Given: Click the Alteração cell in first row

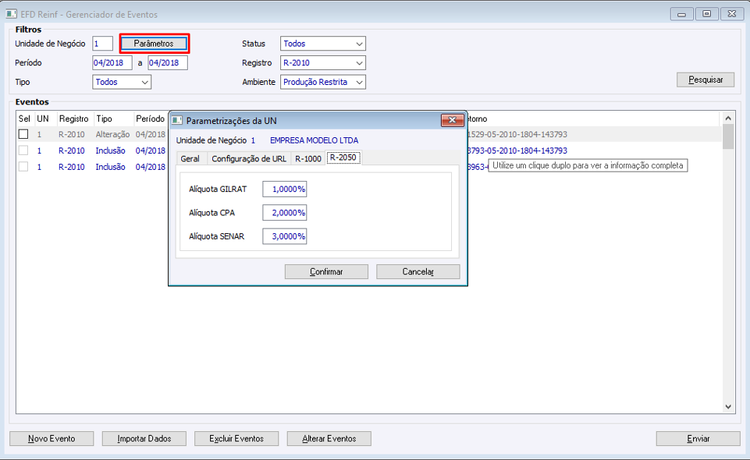Looking at the screenshot, I should pyautogui.click(x=112, y=134).
